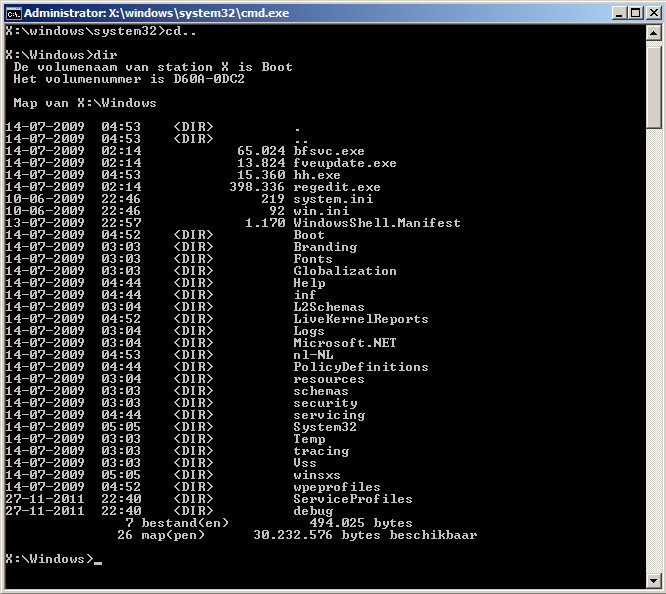Click the scrollbar down arrow
This screenshot has width=666, height=594.
click(x=653, y=580)
